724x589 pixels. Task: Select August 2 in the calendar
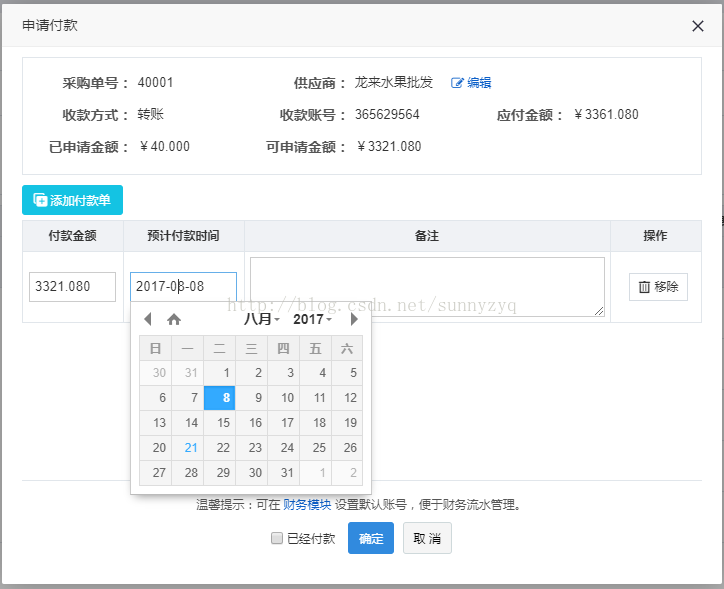click(252, 373)
